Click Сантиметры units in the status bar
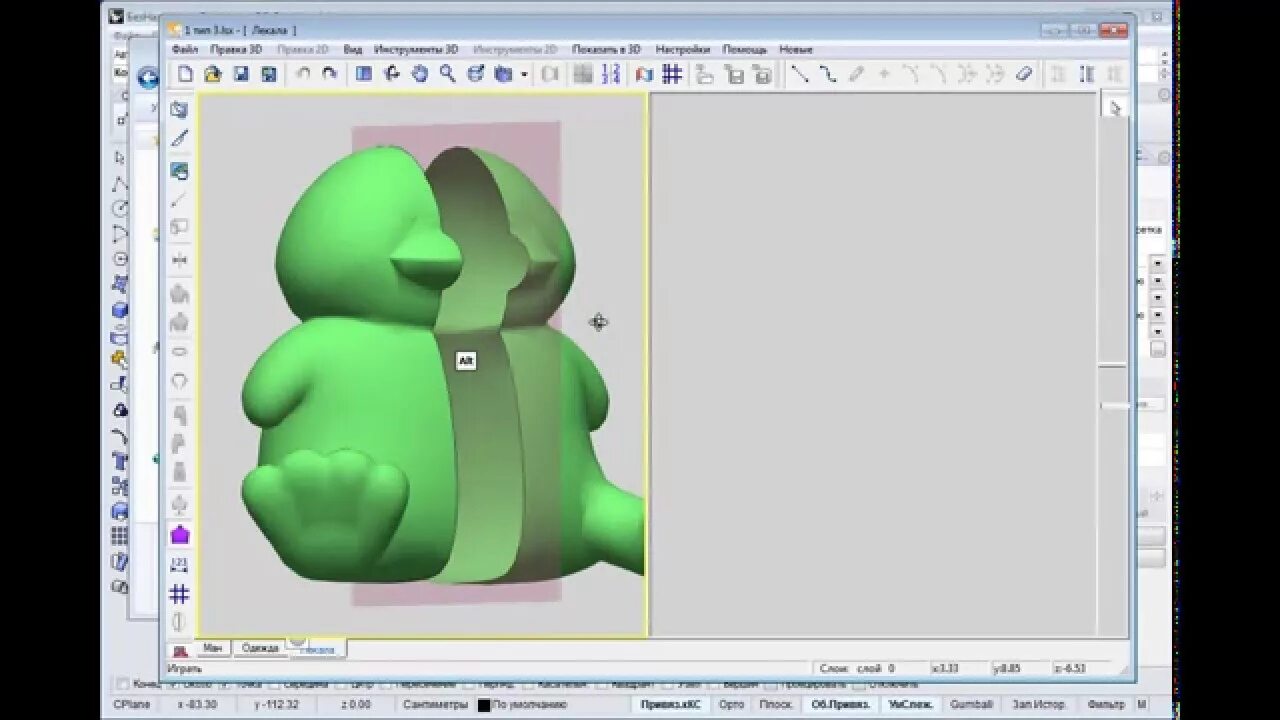 435,705
